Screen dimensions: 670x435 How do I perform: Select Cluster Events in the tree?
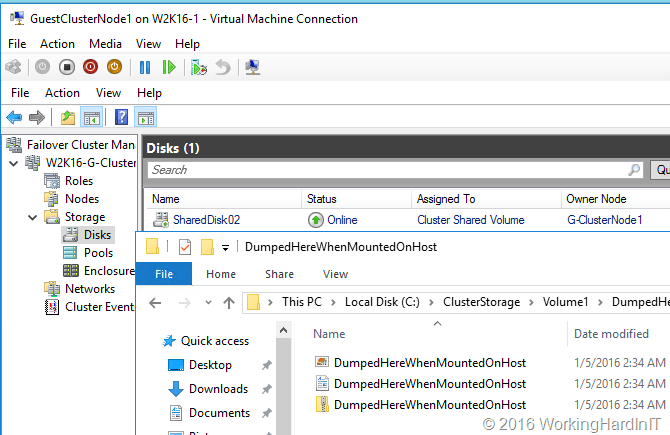point(90,307)
